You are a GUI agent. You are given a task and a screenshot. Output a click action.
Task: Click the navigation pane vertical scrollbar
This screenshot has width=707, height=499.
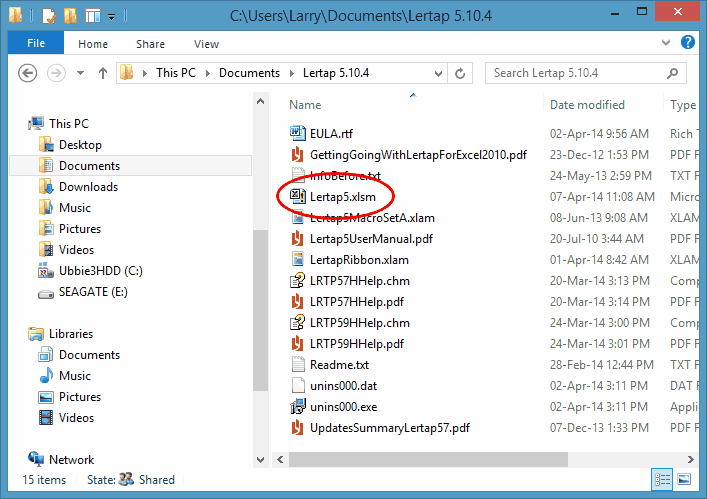tap(260, 300)
